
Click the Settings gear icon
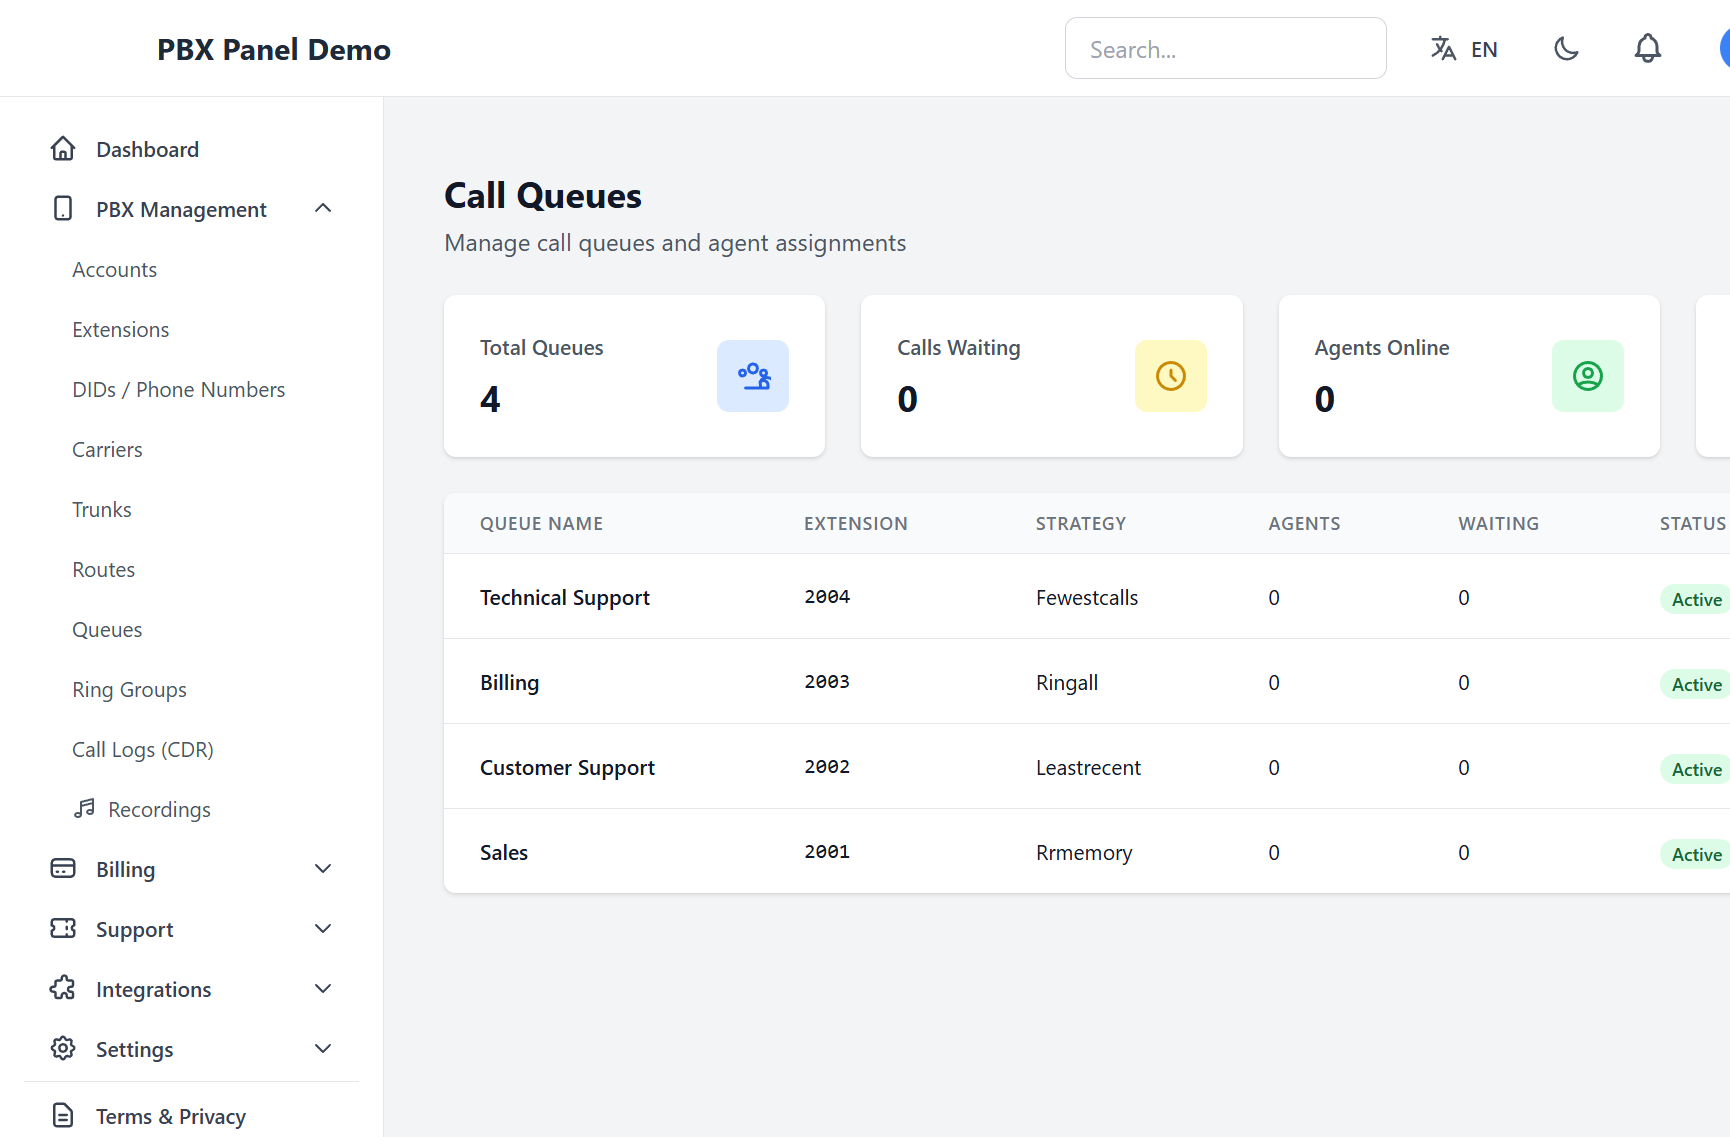pyautogui.click(x=63, y=1048)
